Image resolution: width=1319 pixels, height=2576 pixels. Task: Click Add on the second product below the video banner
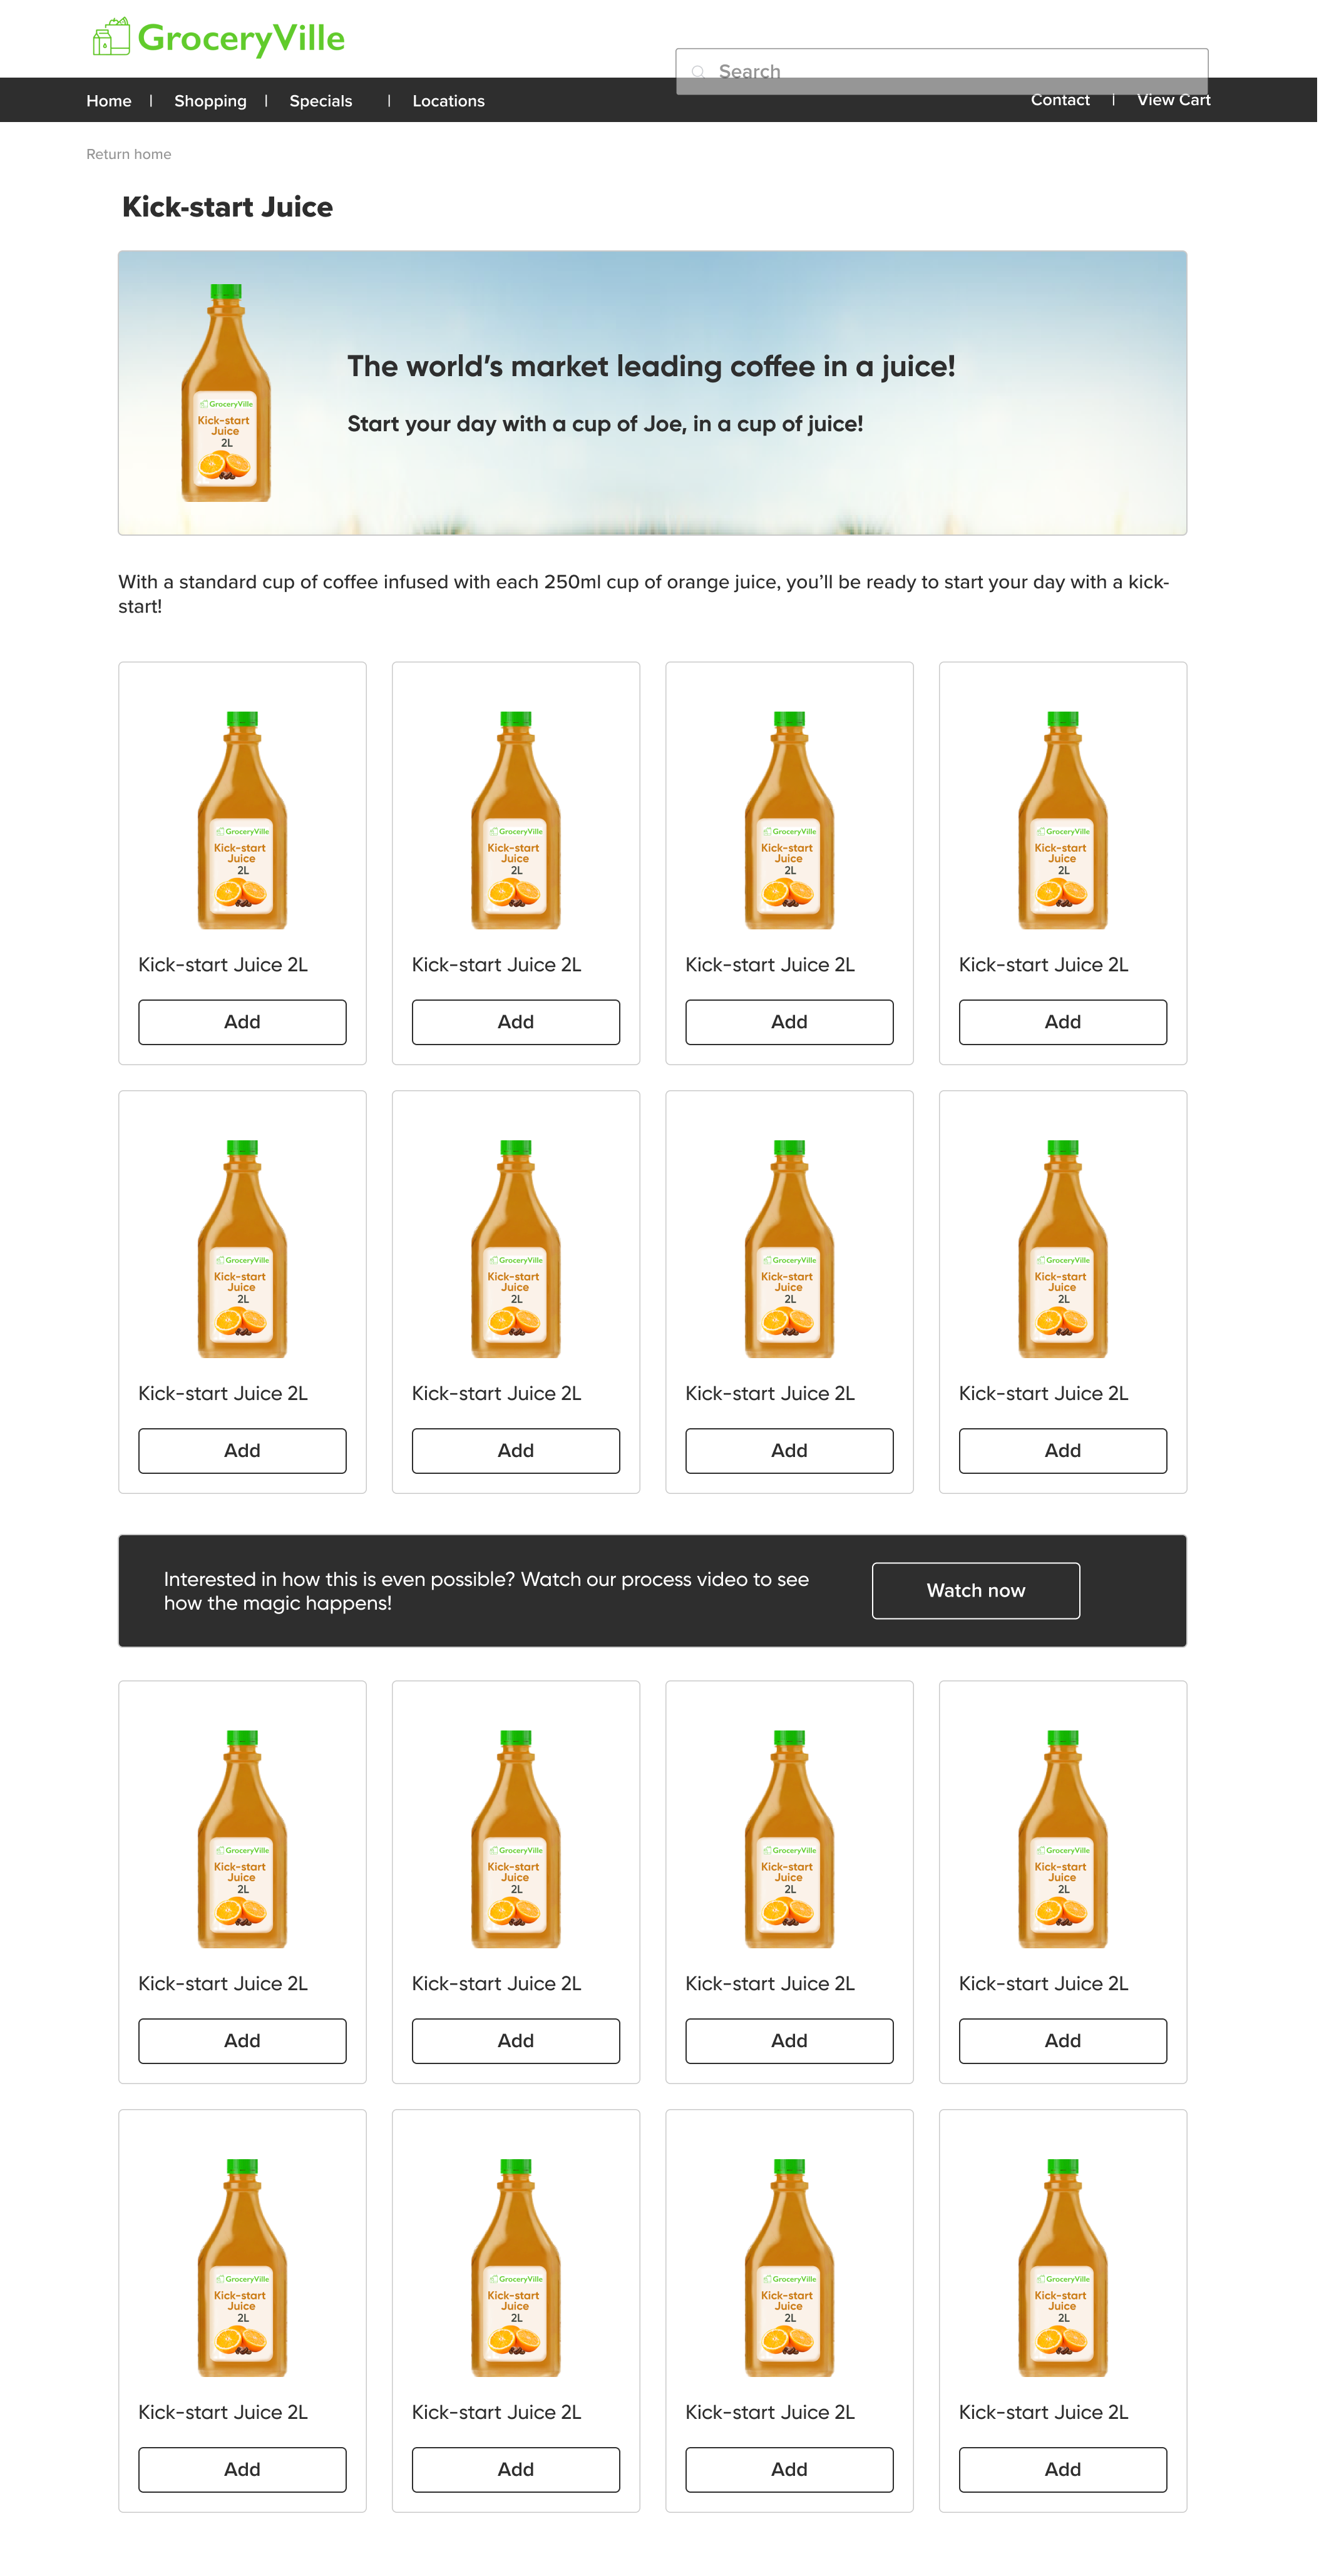[x=515, y=2040]
